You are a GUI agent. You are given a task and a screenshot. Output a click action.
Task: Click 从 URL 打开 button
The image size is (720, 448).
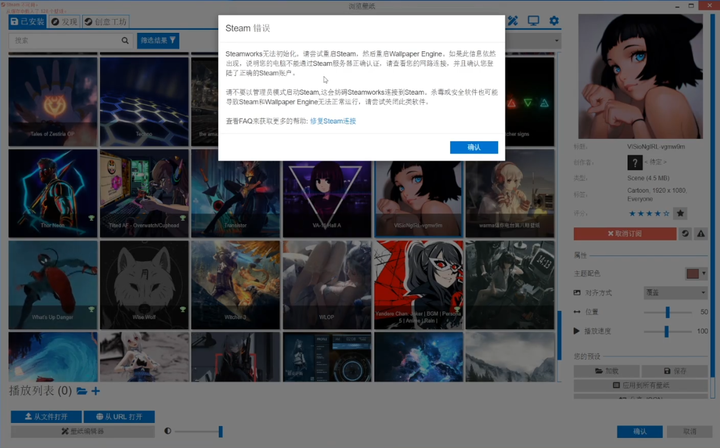tap(119, 416)
